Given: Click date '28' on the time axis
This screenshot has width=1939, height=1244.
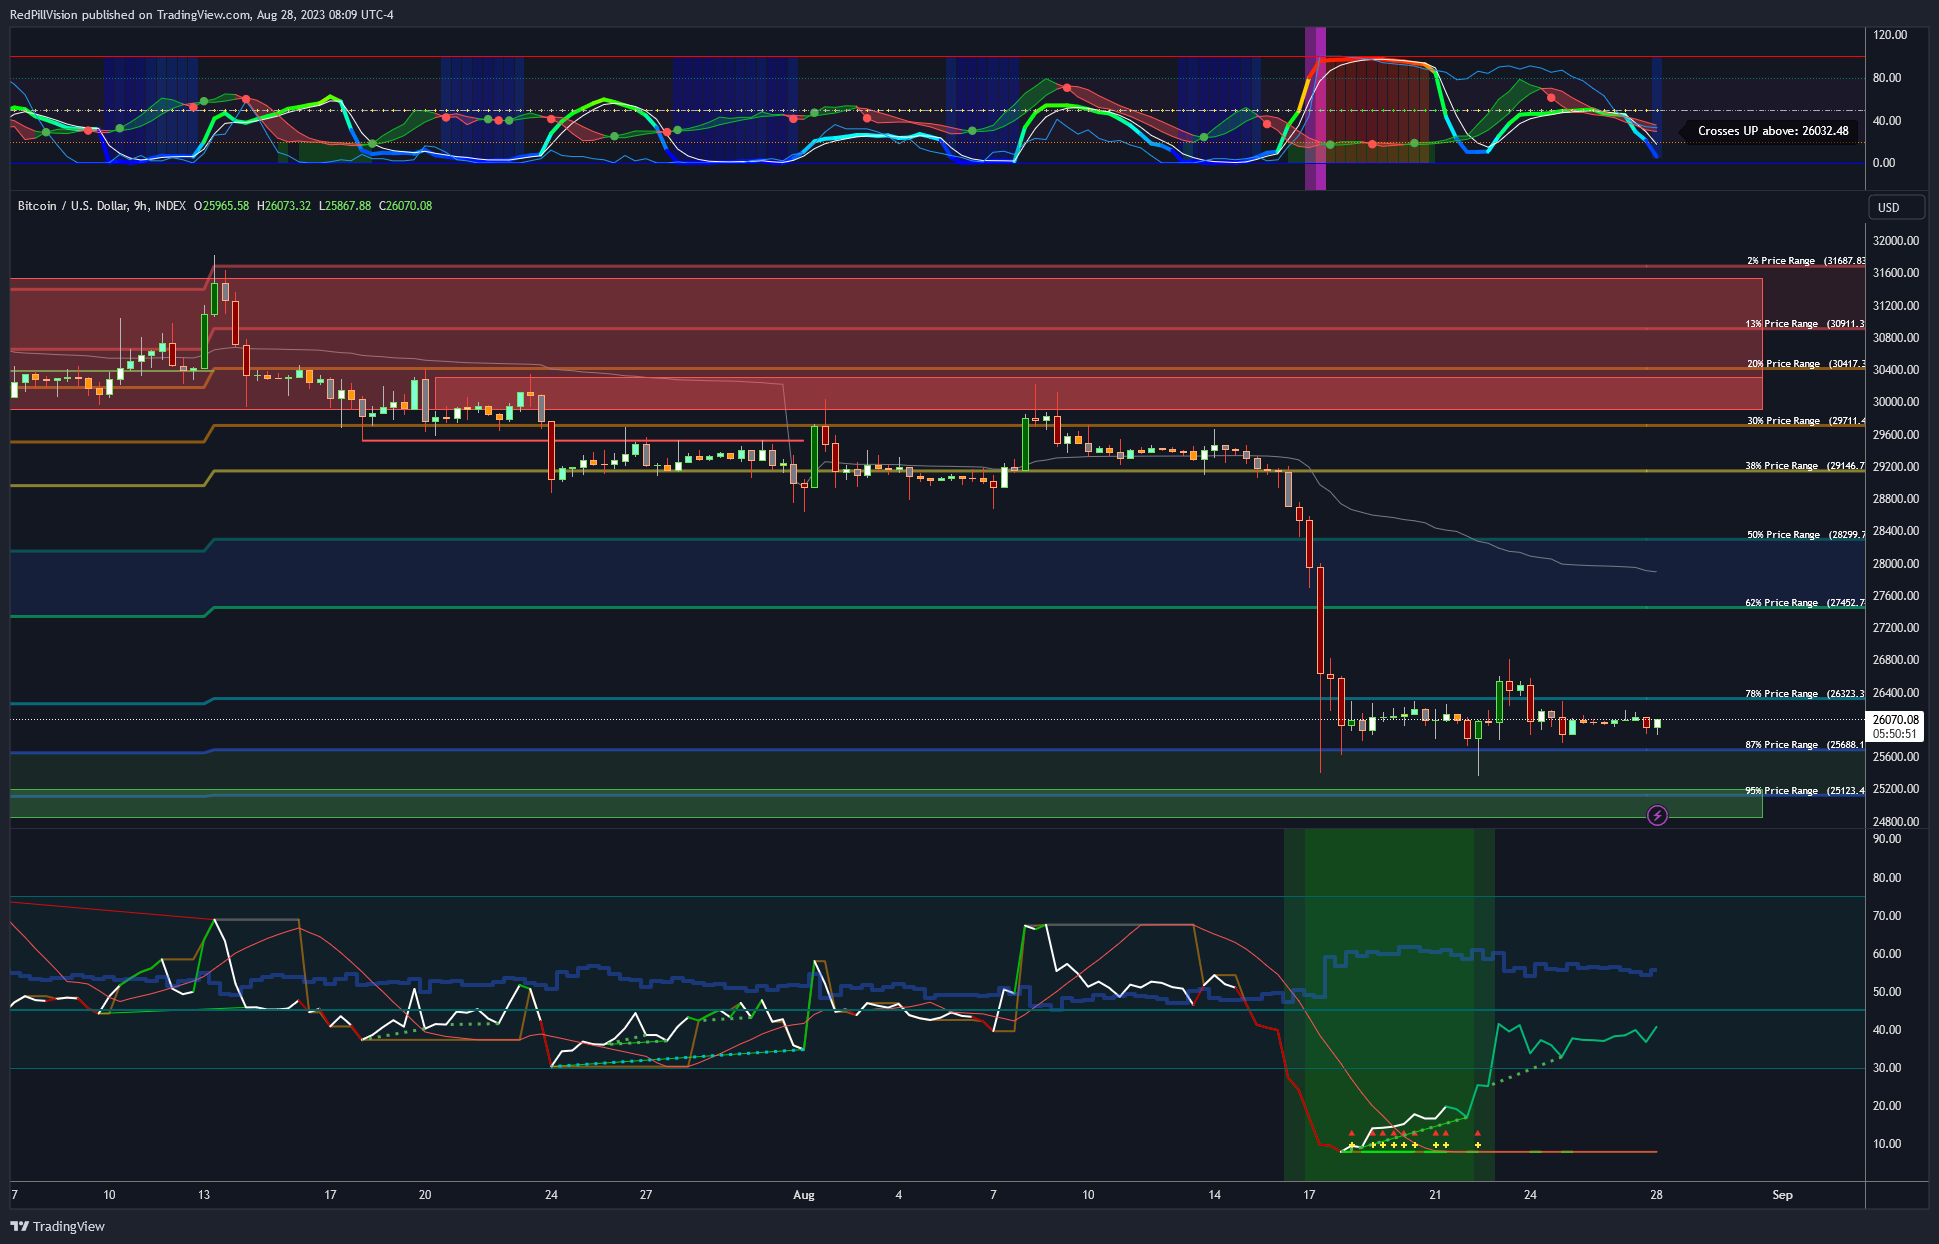Looking at the screenshot, I should click(x=1656, y=1195).
